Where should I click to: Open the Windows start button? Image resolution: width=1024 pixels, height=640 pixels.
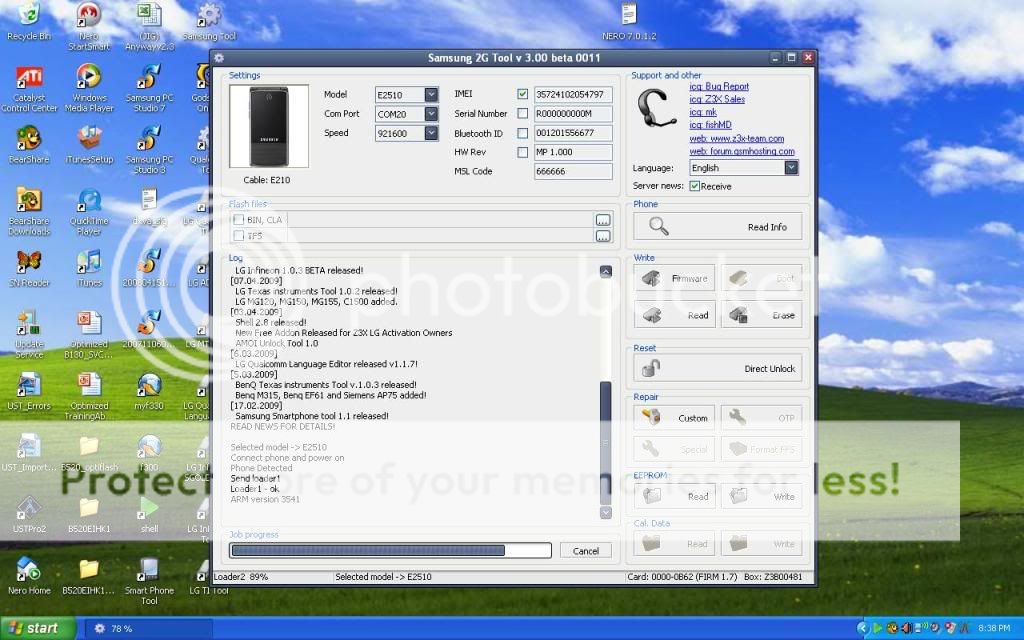pos(37,628)
